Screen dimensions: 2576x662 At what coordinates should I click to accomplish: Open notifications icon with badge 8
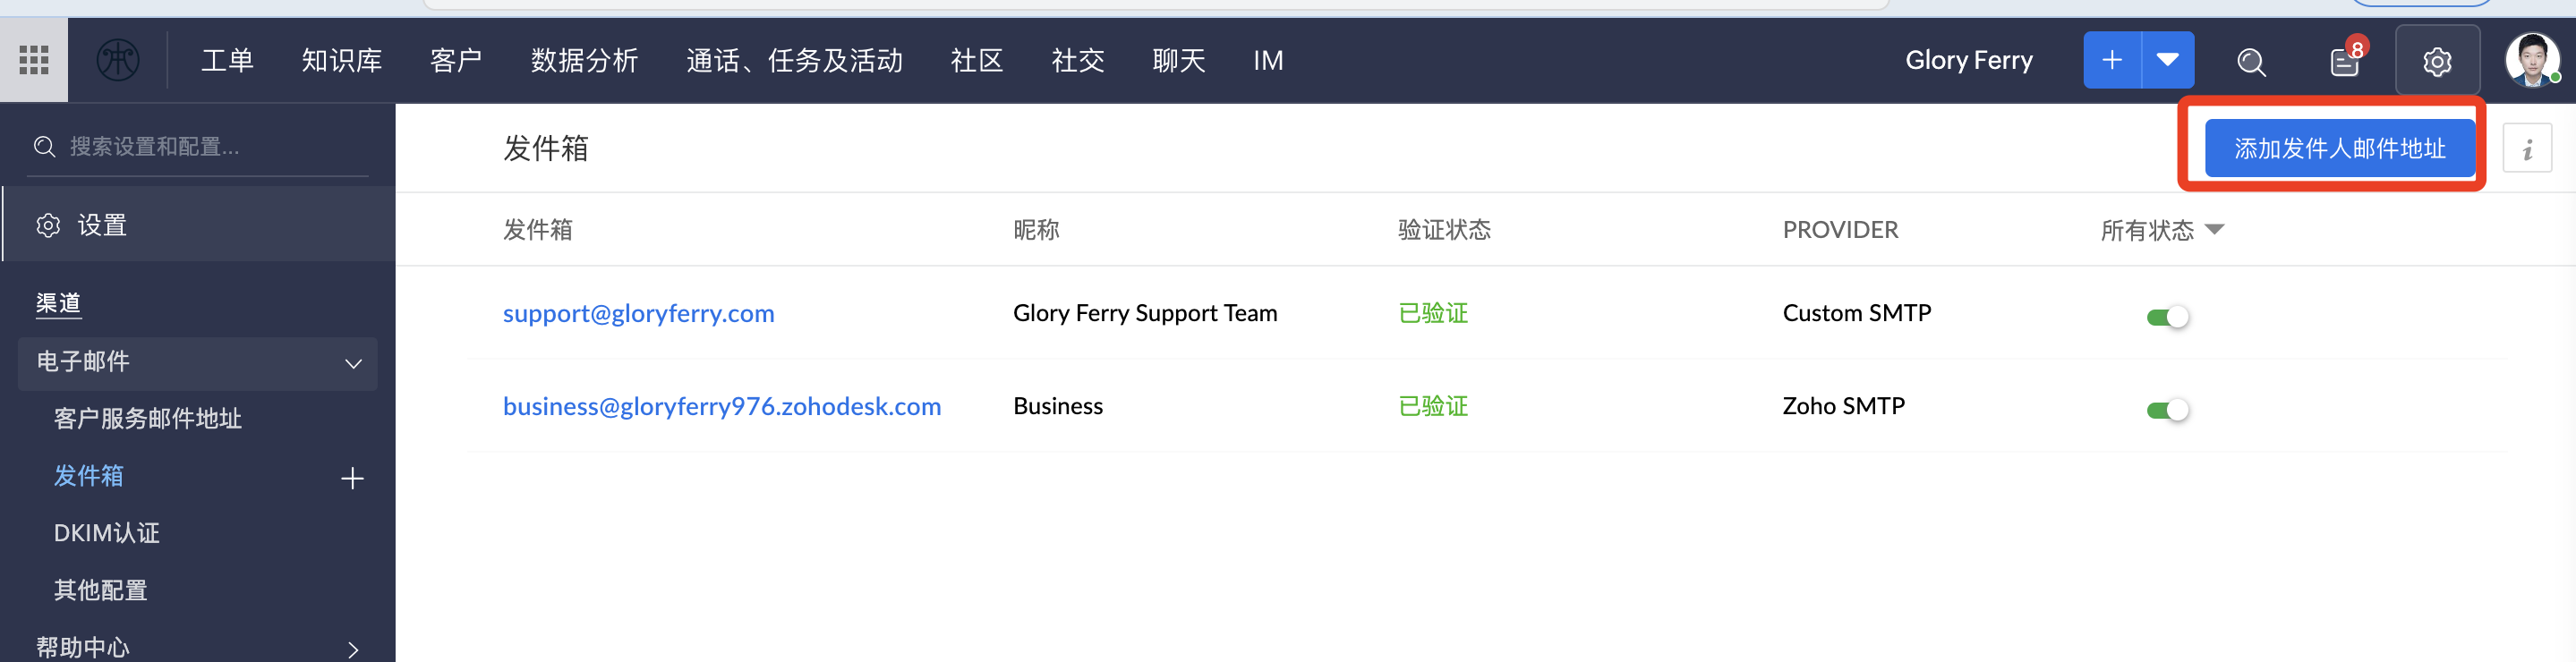pyautogui.click(x=2344, y=62)
